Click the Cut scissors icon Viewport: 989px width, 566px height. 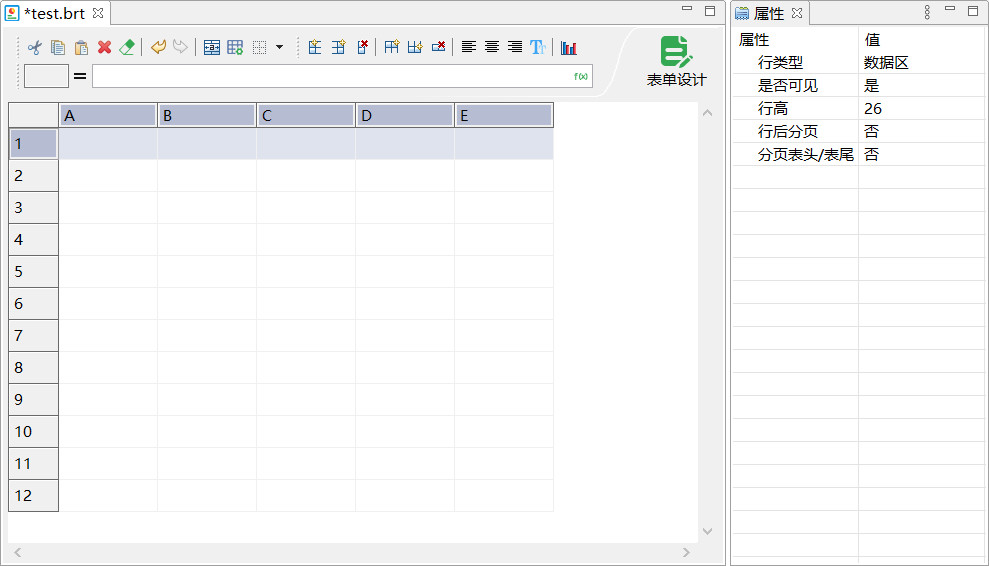(35, 47)
